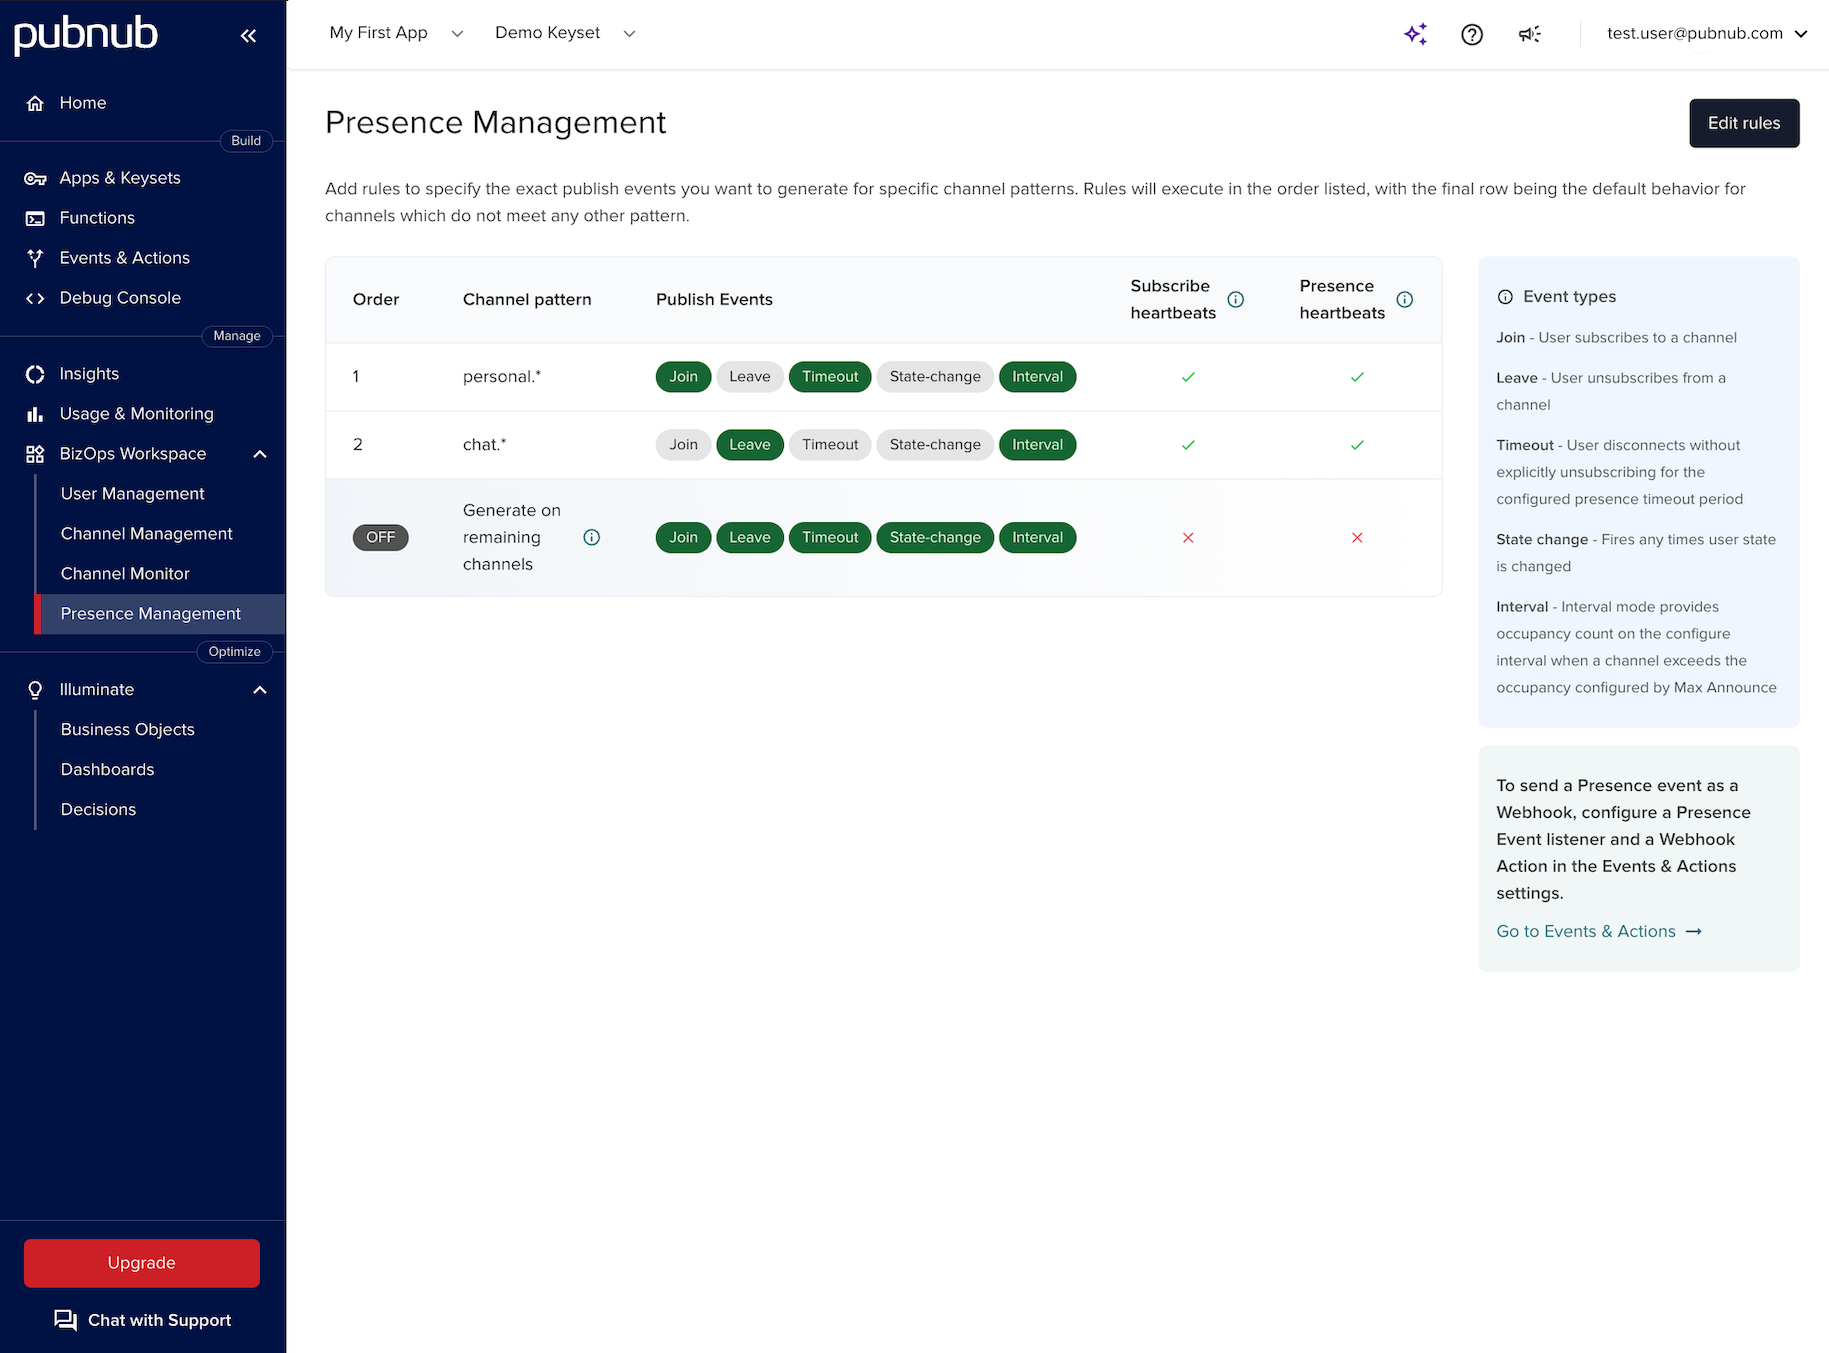This screenshot has width=1829, height=1353.
Task: Open the My First App dropdown
Action: click(x=396, y=33)
